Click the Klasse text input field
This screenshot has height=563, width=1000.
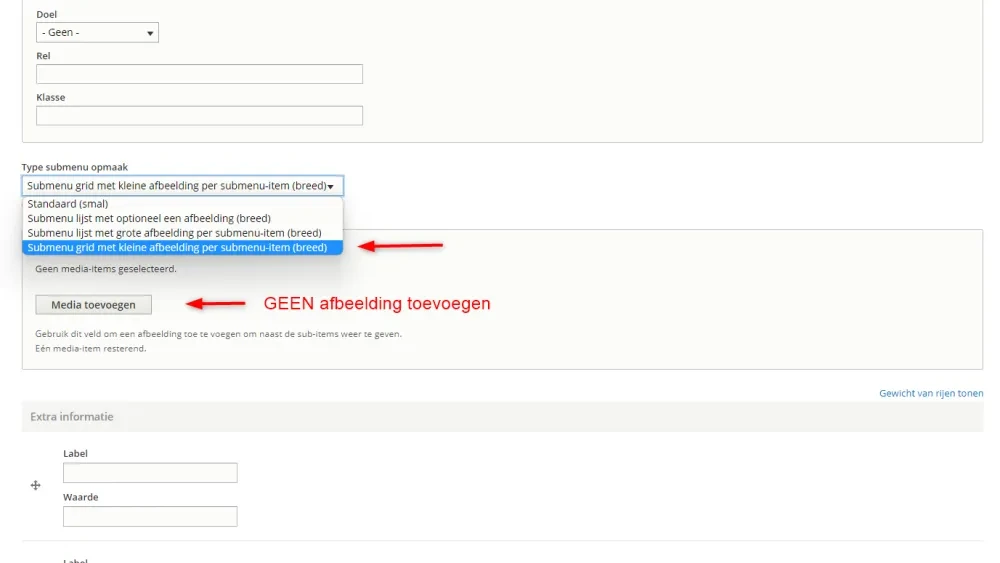[x=199, y=115]
